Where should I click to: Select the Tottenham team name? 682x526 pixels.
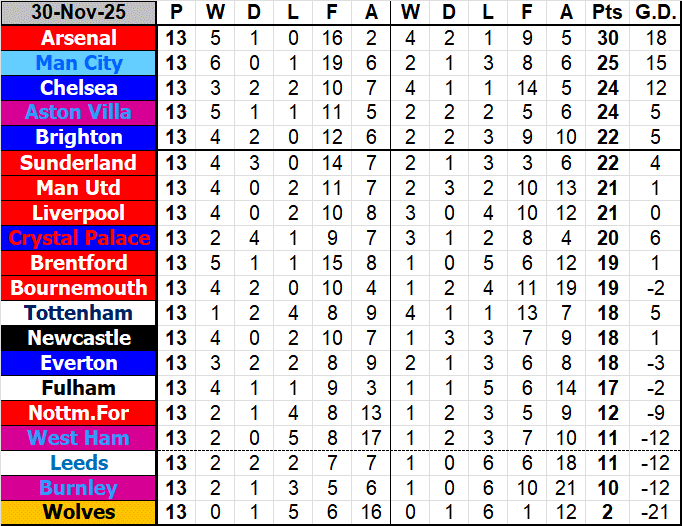79,313
